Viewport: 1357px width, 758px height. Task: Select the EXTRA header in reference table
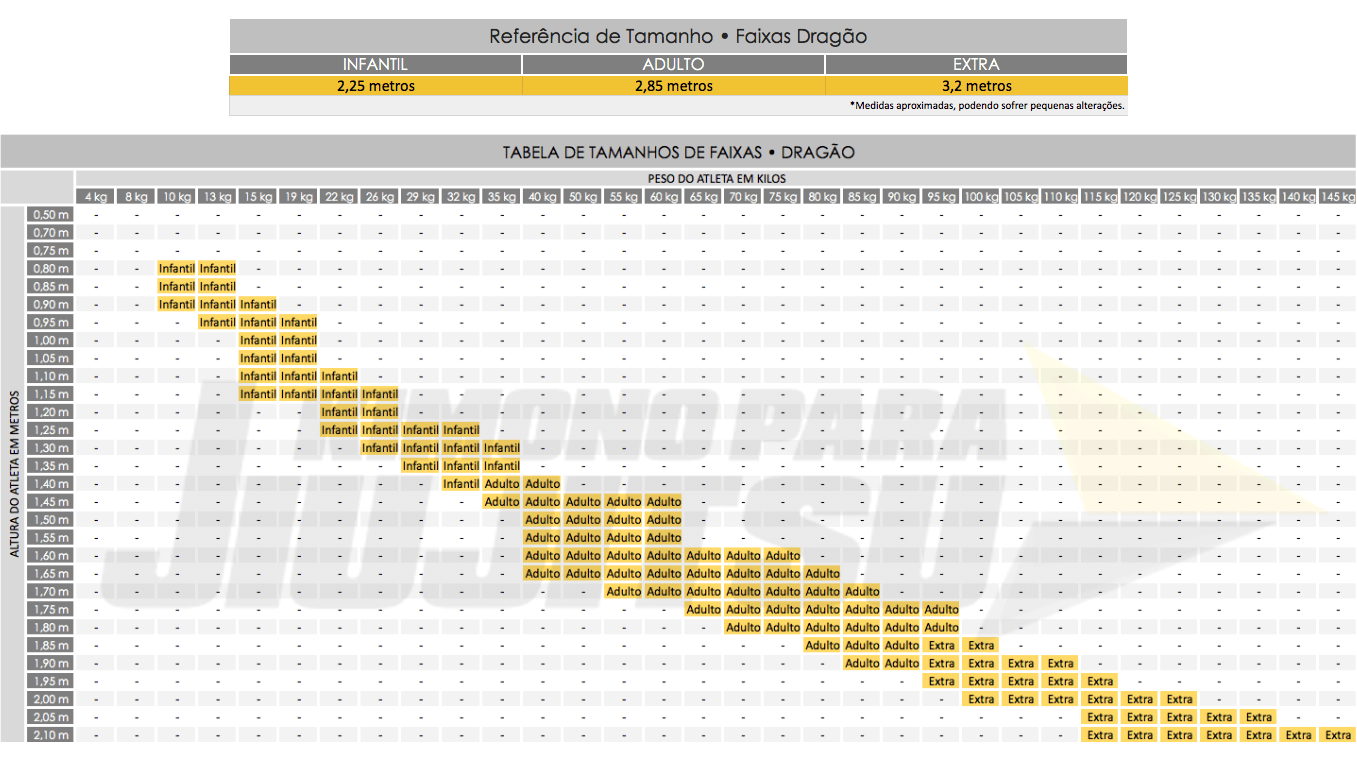[x=976, y=64]
